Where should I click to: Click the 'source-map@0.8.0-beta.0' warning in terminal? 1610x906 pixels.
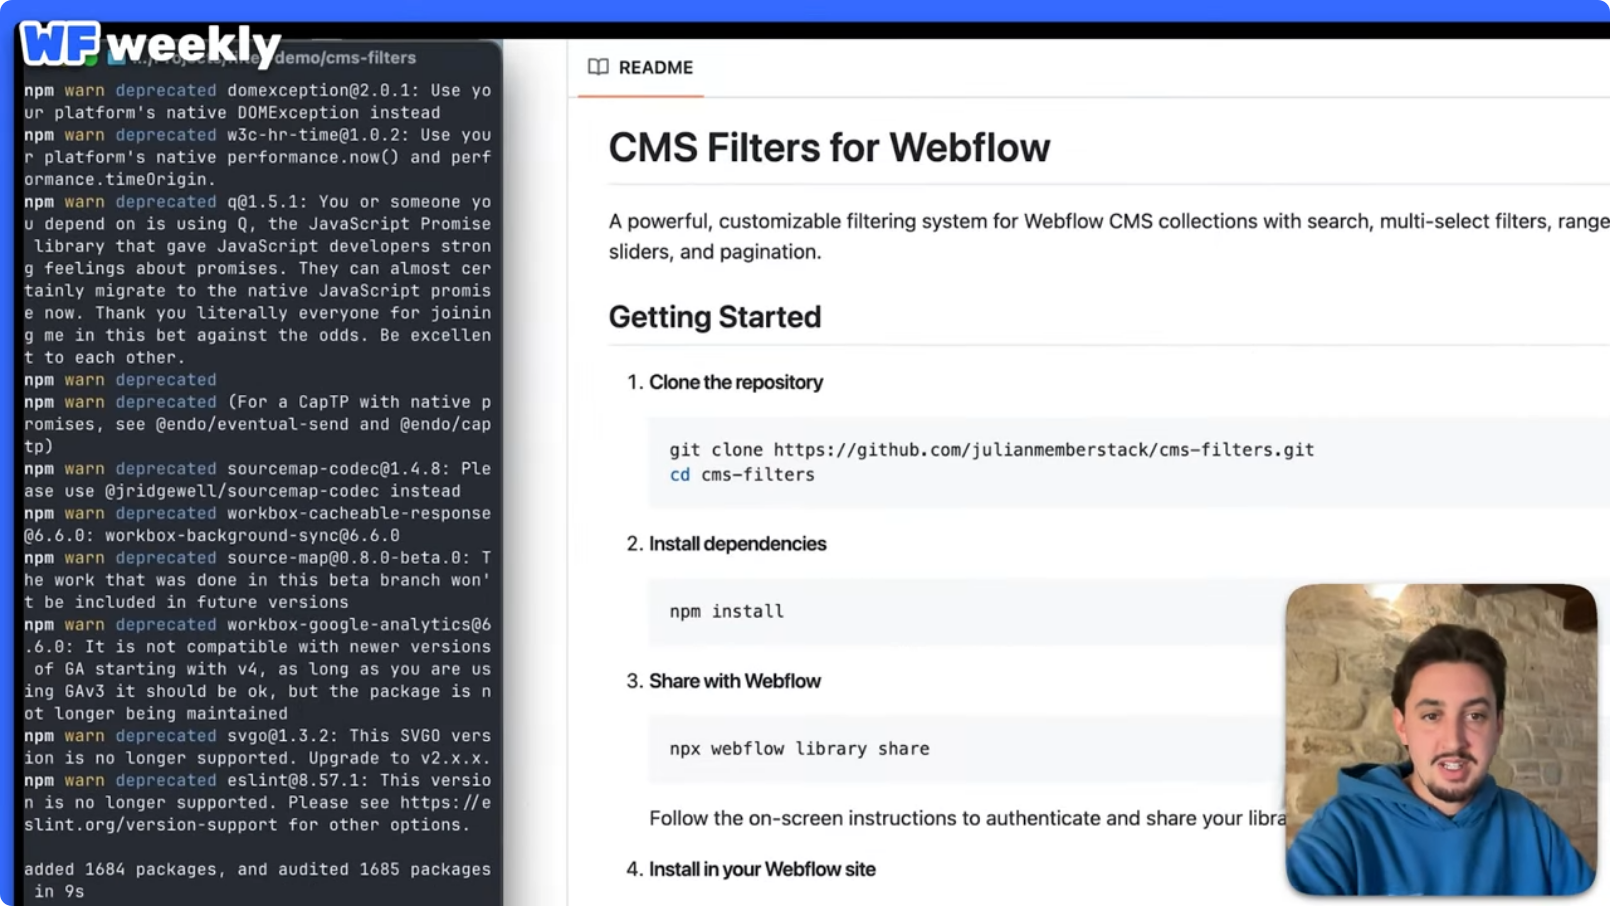258,580
